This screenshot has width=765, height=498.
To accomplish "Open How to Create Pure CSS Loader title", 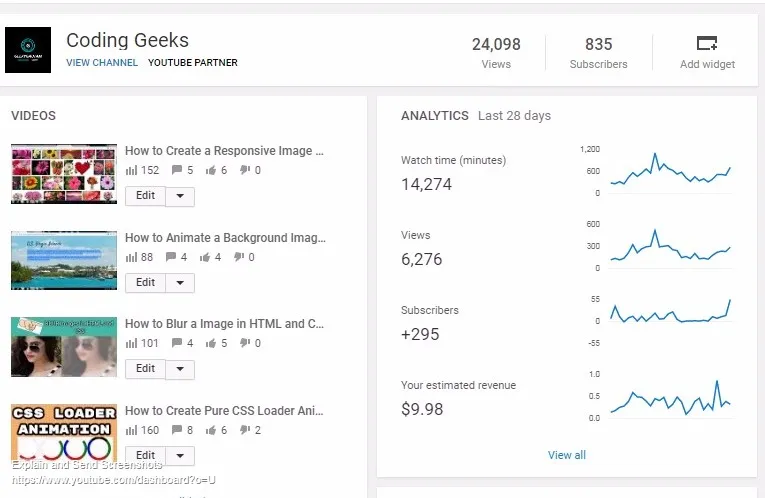I will click(224, 411).
